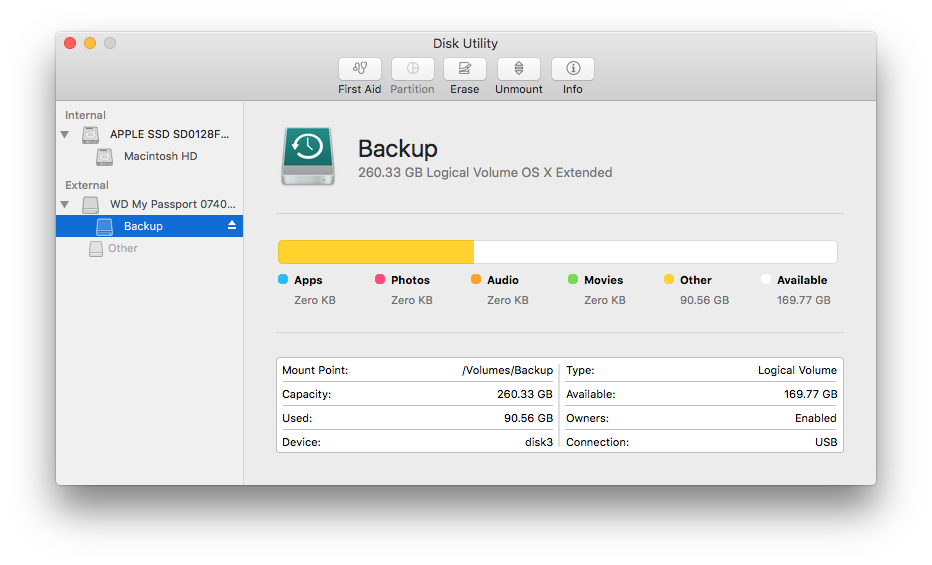Click the 260.33 GB Logical Volume subtitle
The height and width of the screenshot is (565, 932).
point(485,173)
